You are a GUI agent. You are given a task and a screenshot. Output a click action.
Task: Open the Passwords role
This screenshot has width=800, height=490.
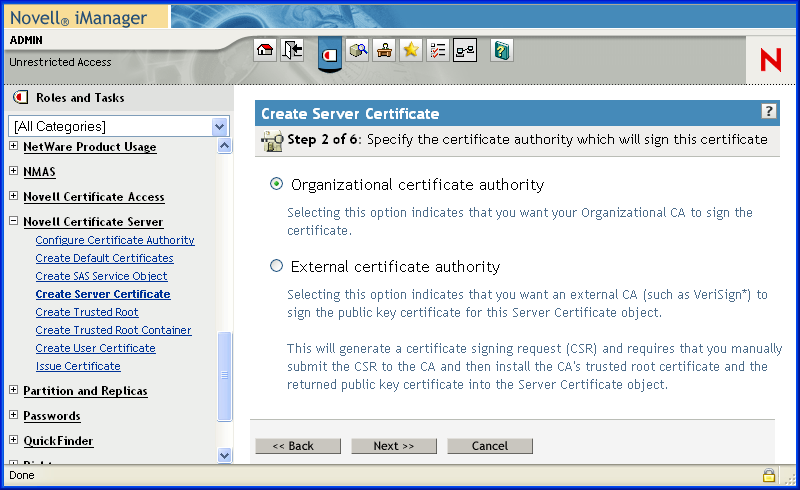pos(52,416)
